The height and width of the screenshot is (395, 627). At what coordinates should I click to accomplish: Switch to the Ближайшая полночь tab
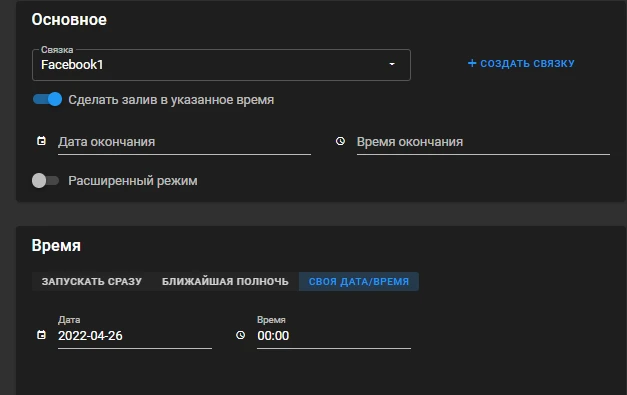(x=225, y=281)
